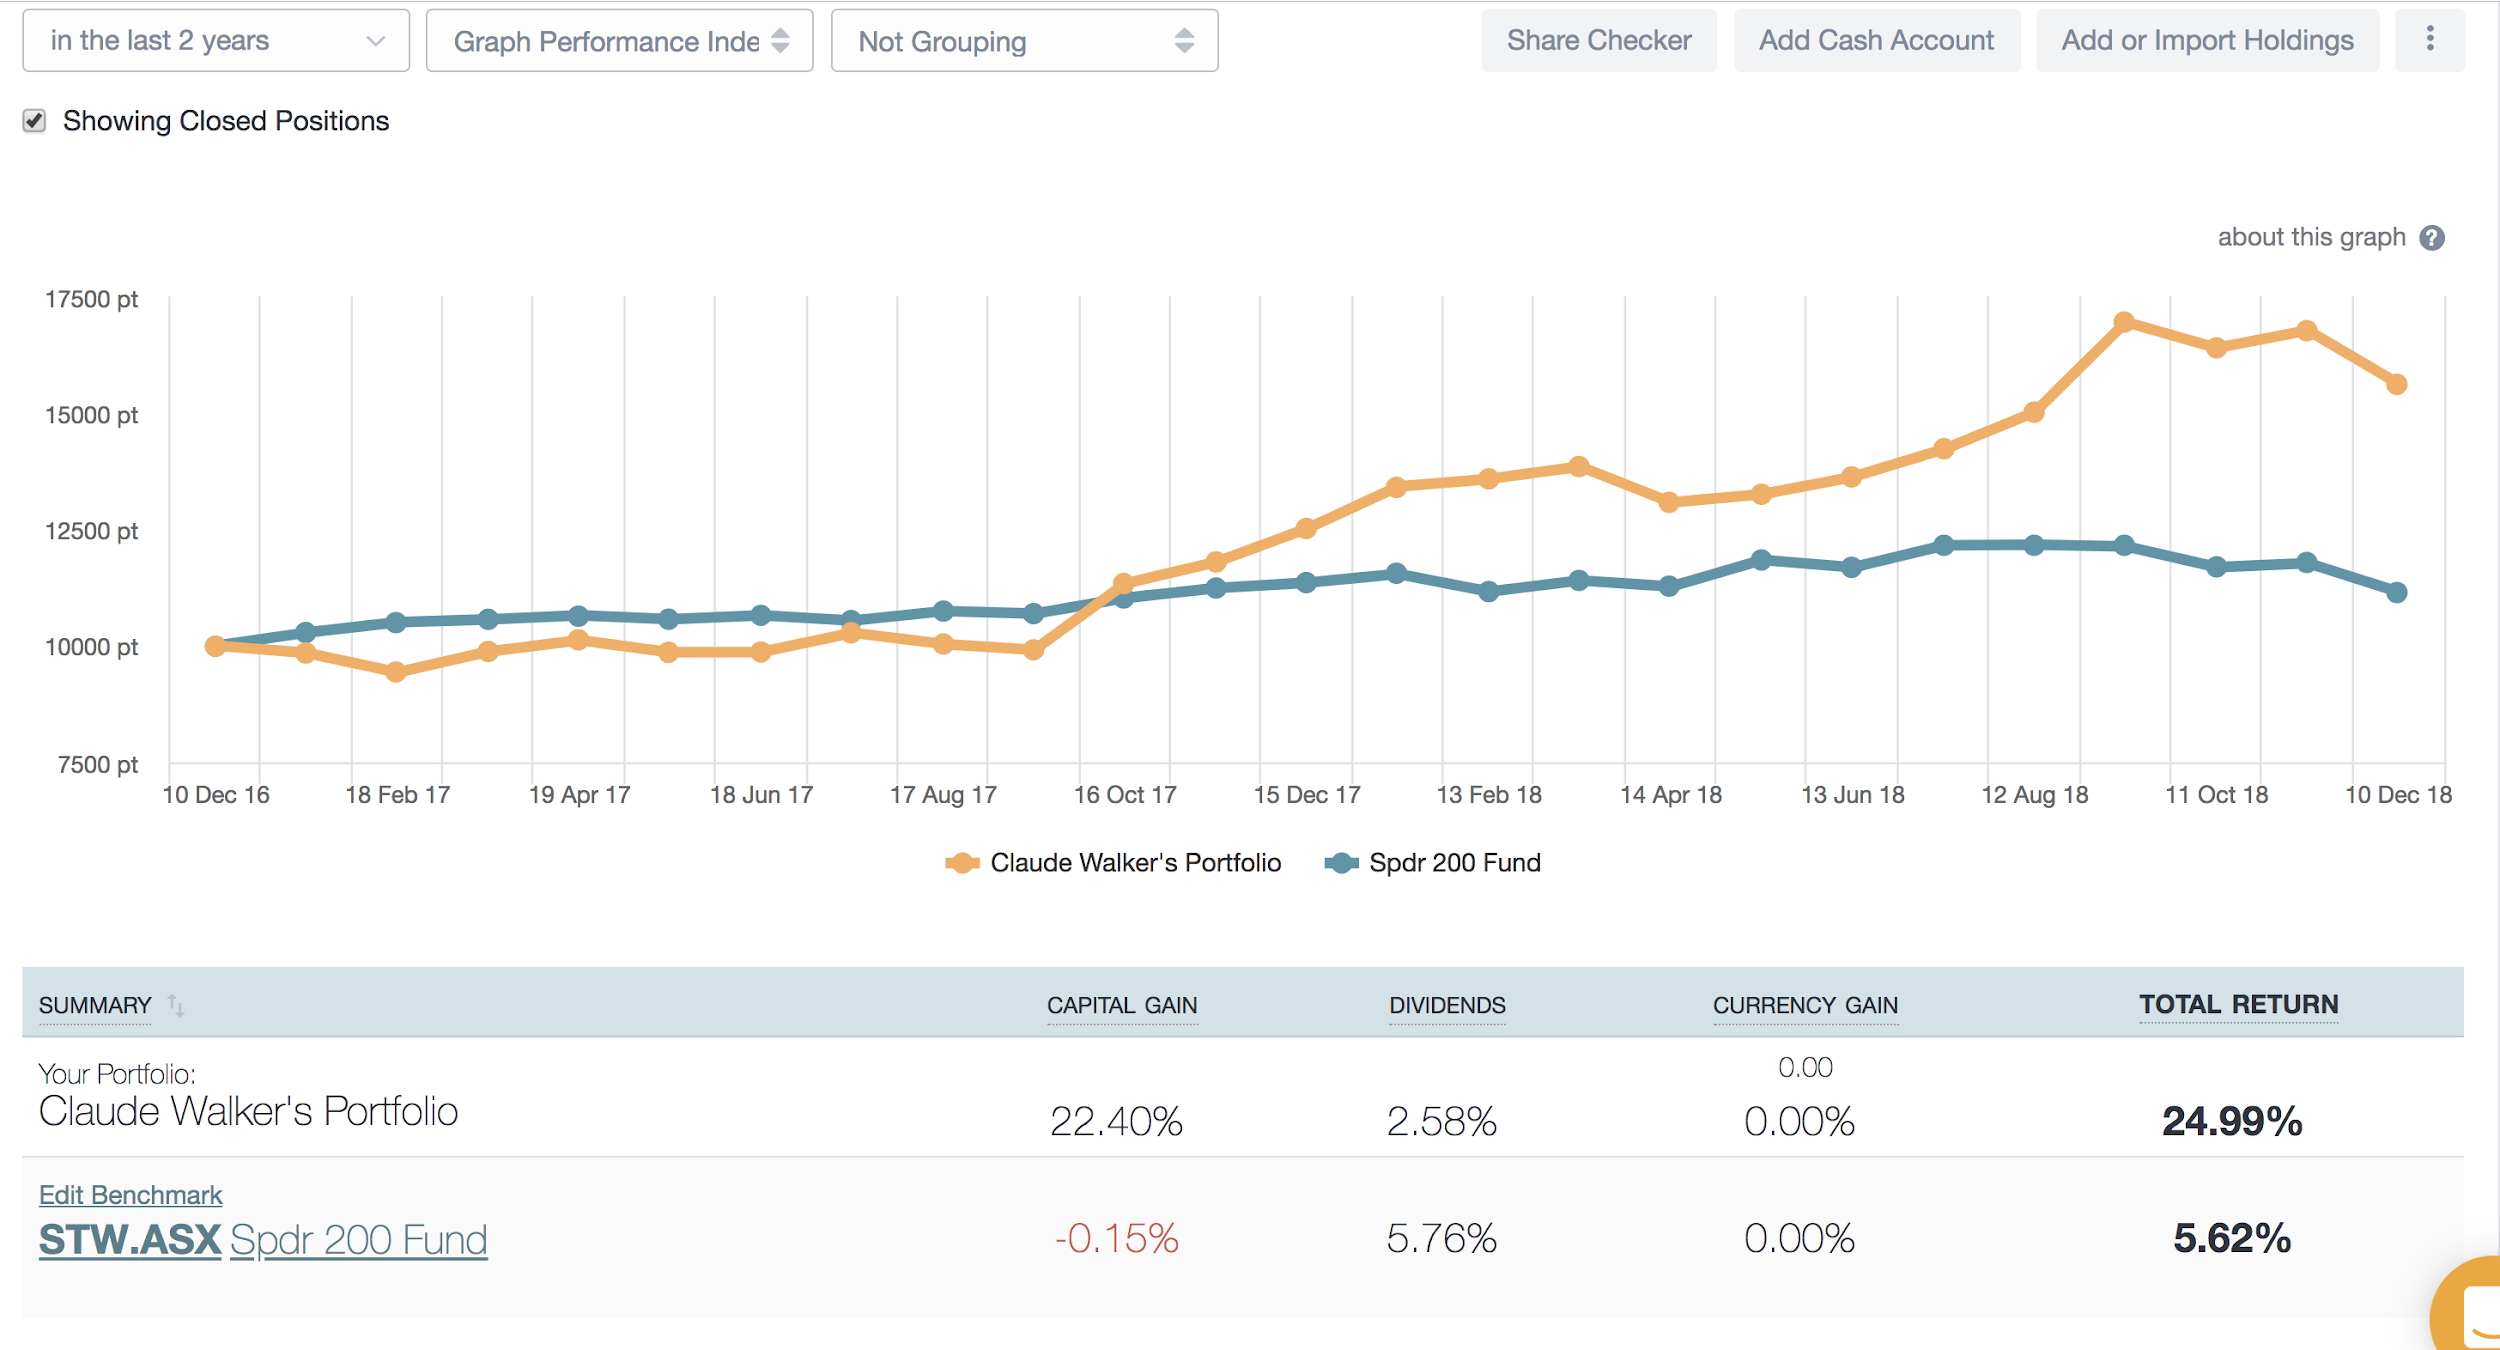Click Add Cash Account button
Viewport: 2500px width, 1350px height.
click(1876, 40)
